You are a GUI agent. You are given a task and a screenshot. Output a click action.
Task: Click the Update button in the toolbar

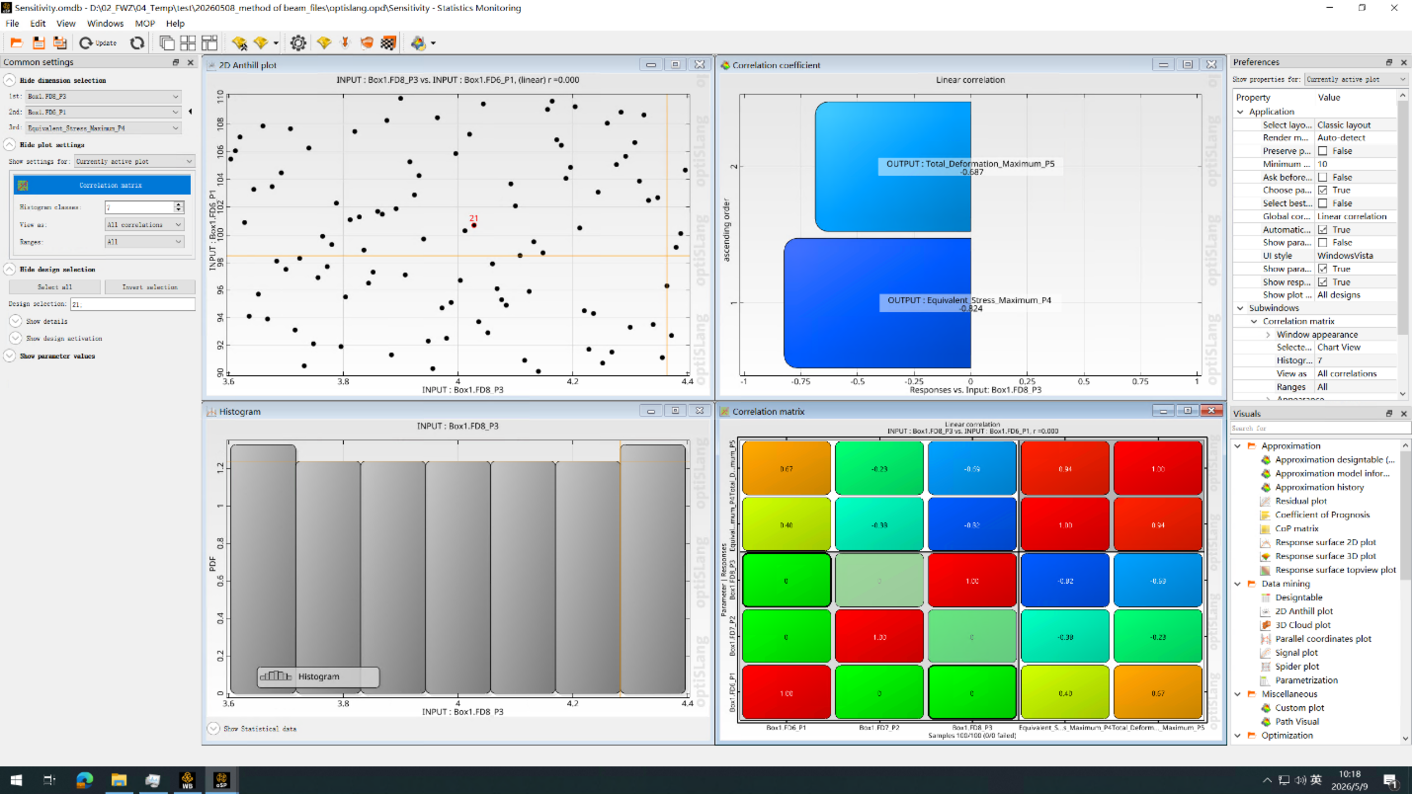click(99, 43)
